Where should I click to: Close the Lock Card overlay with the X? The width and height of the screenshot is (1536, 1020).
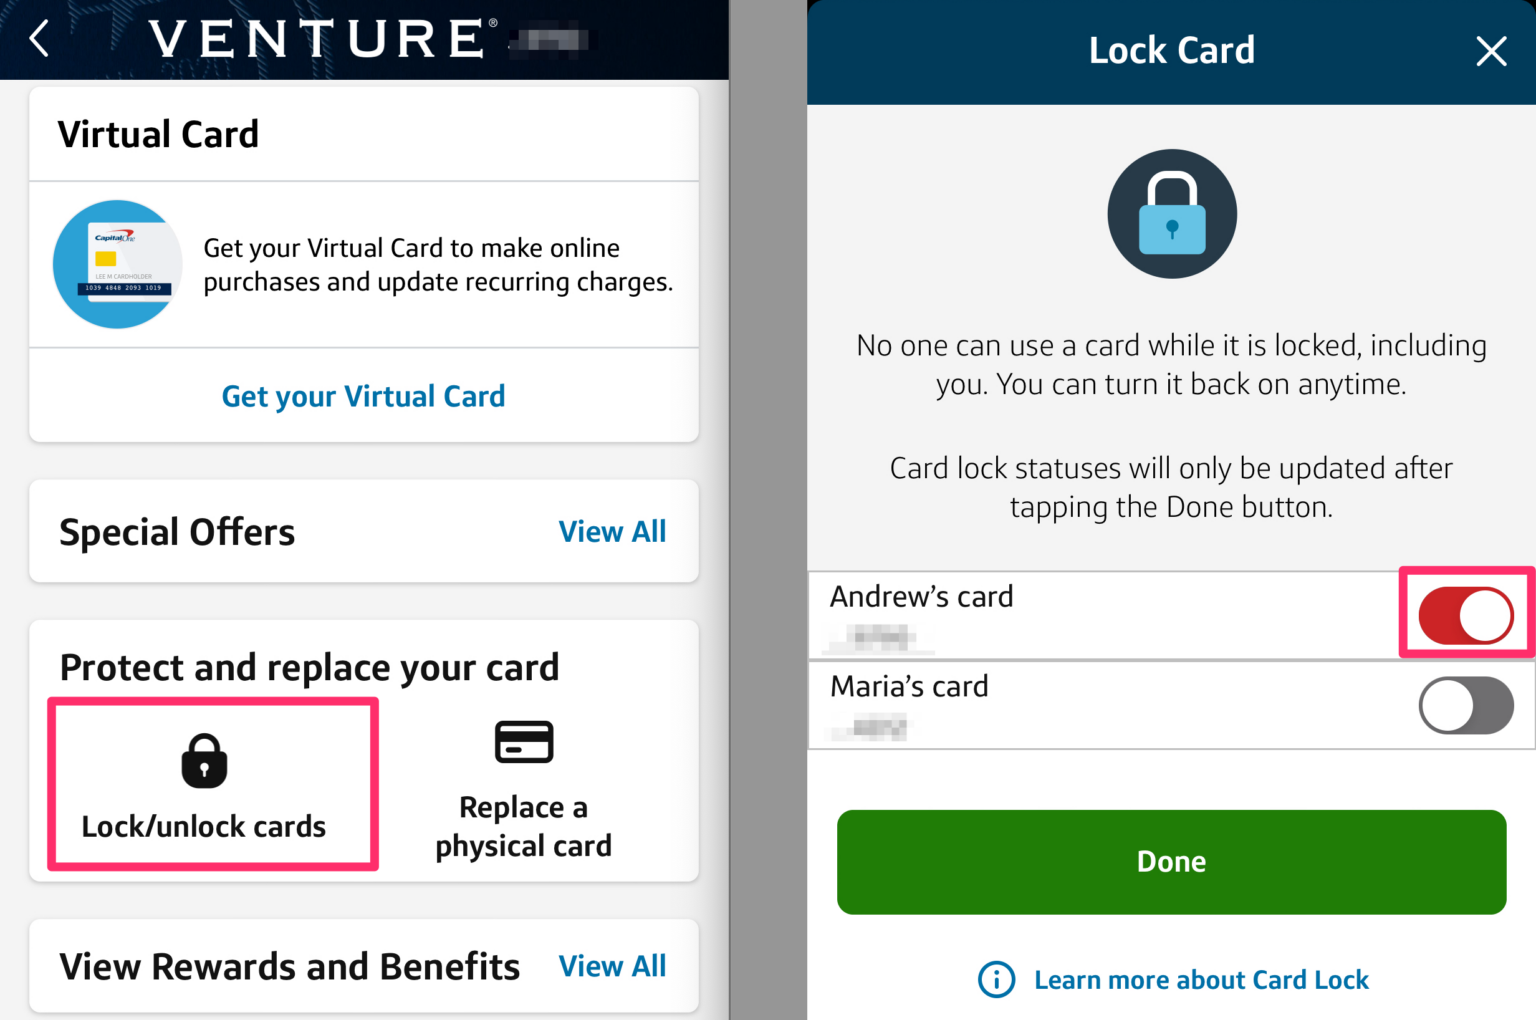1491,51
